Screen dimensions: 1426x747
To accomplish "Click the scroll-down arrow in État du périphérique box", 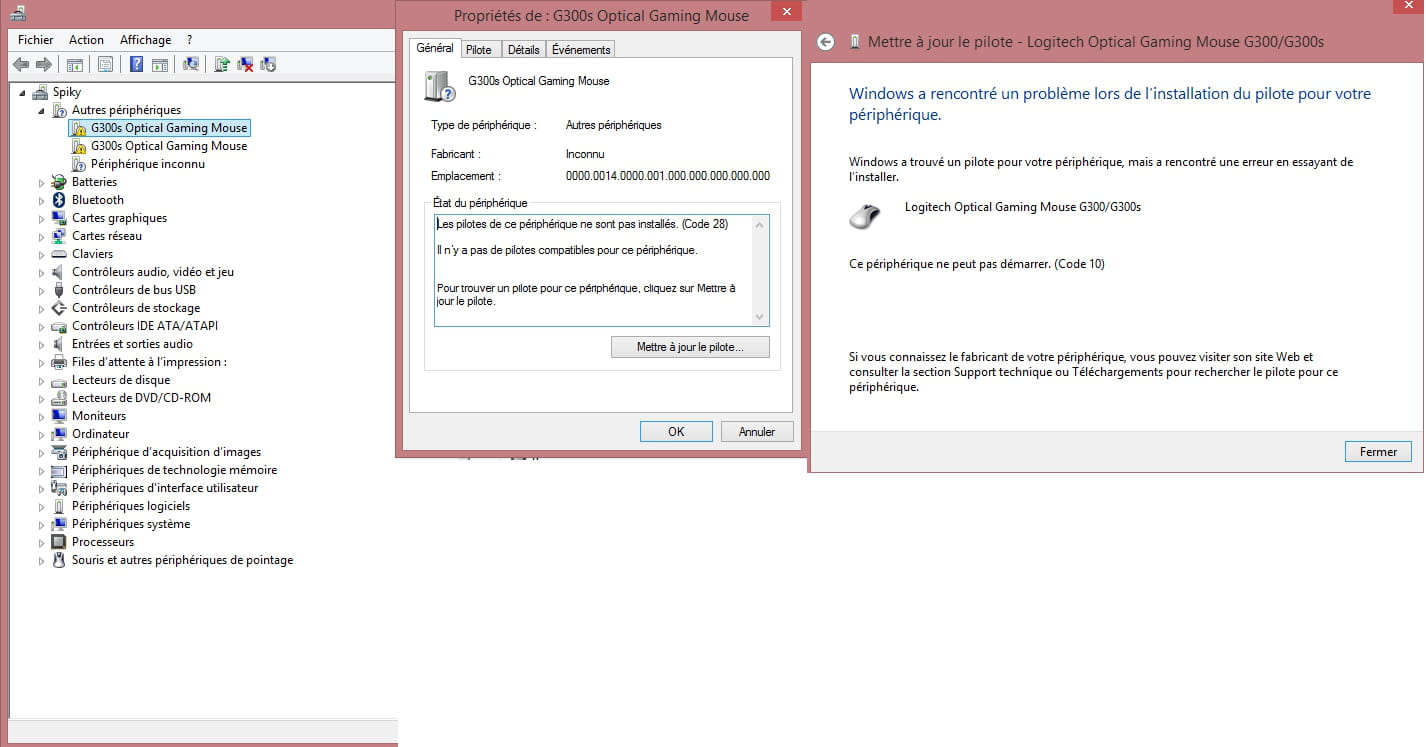I will tap(761, 317).
